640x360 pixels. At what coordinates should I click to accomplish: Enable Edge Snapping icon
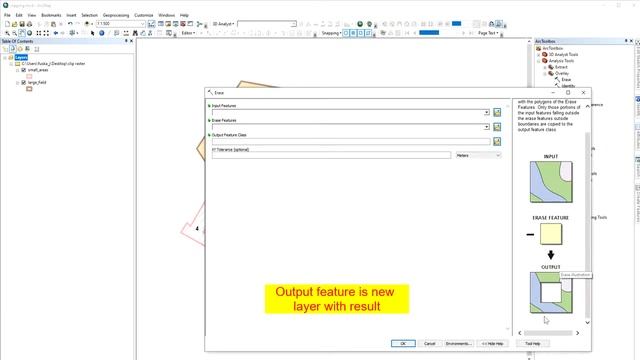coord(368,33)
